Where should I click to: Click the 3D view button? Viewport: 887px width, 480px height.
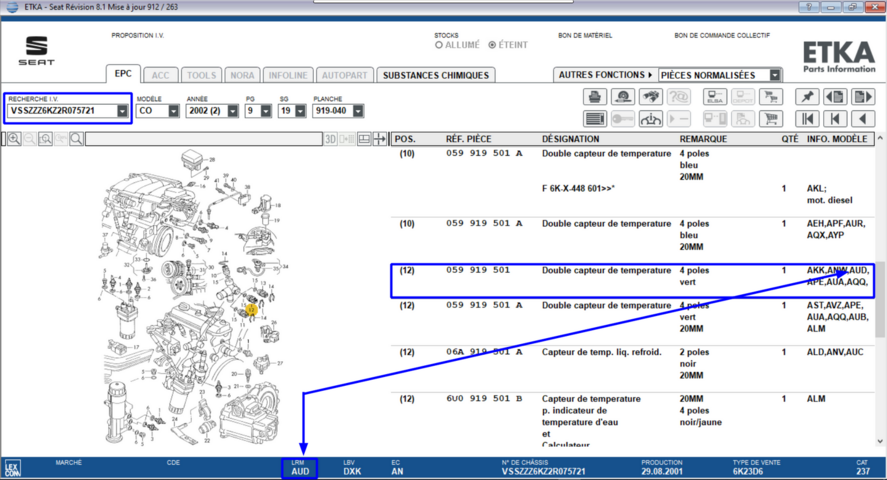coord(330,139)
